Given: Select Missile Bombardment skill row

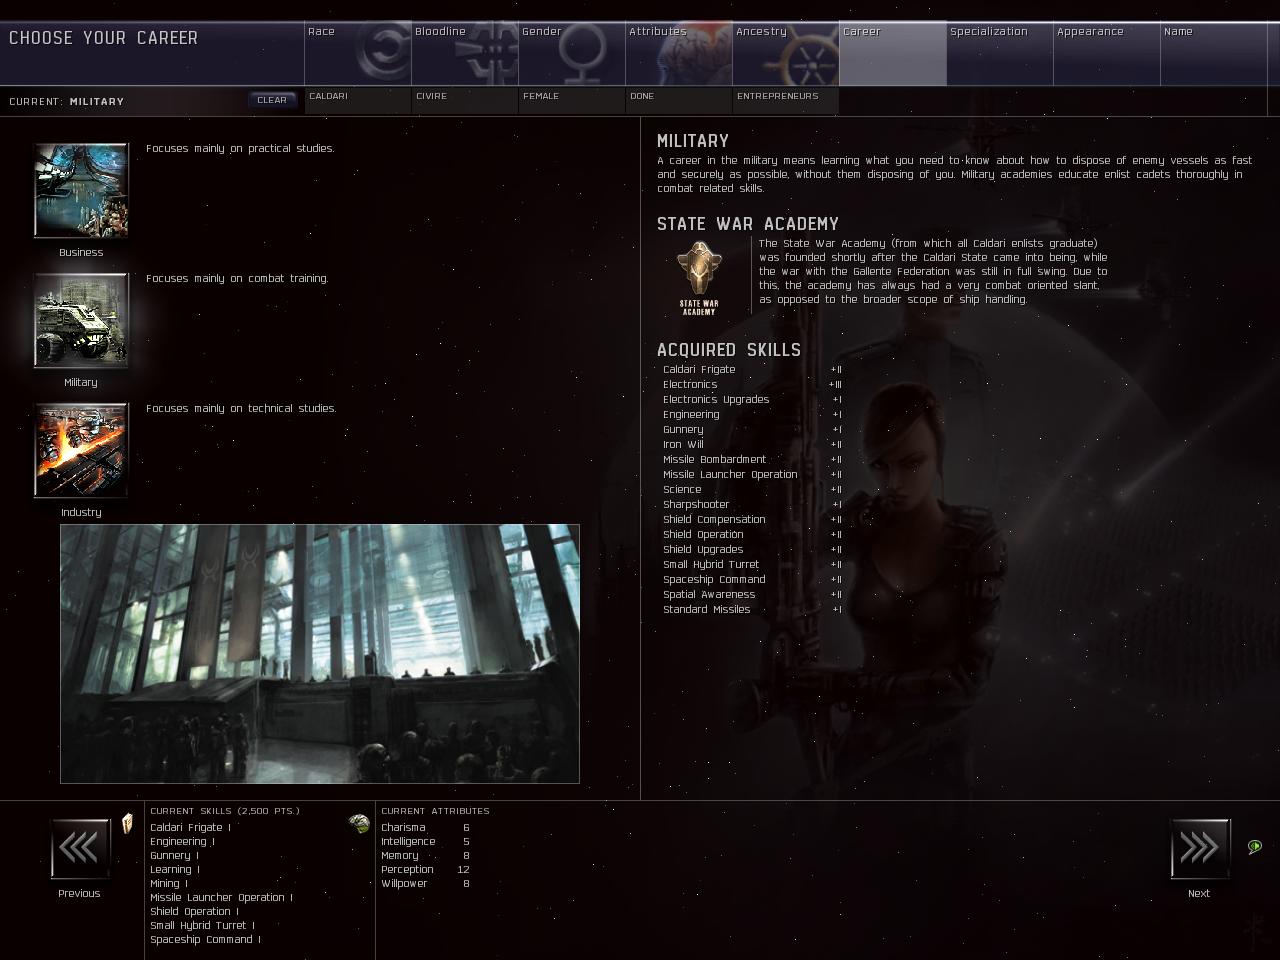Looking at the screenshot, I should pyautogui.click(x=752, y=460).
